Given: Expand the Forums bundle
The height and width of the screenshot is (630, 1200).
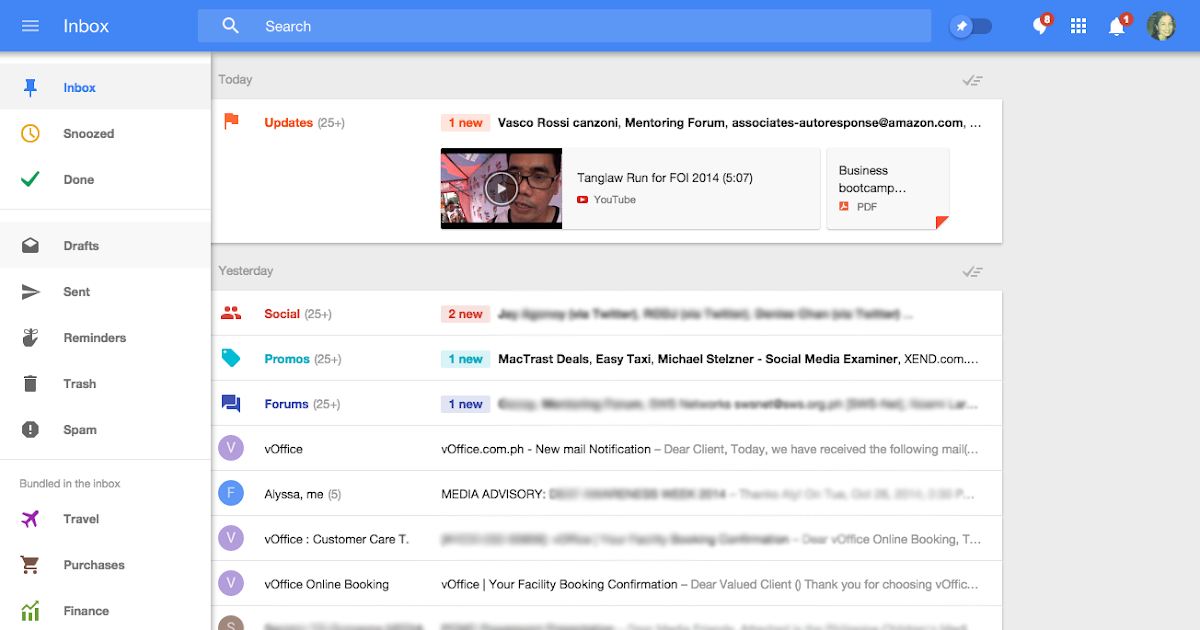Looking at the screenshot, I should coord(606,404).
